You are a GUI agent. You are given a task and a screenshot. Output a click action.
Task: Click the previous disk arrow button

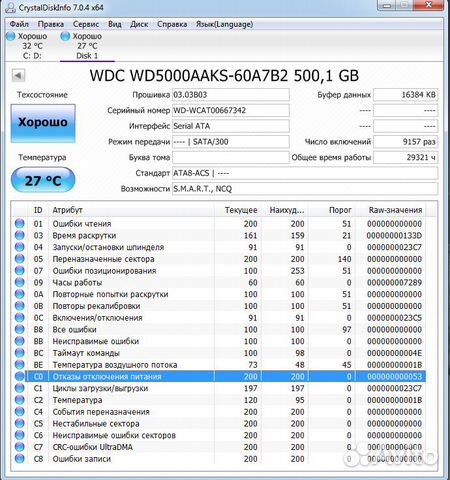click(x=19, y=75)
